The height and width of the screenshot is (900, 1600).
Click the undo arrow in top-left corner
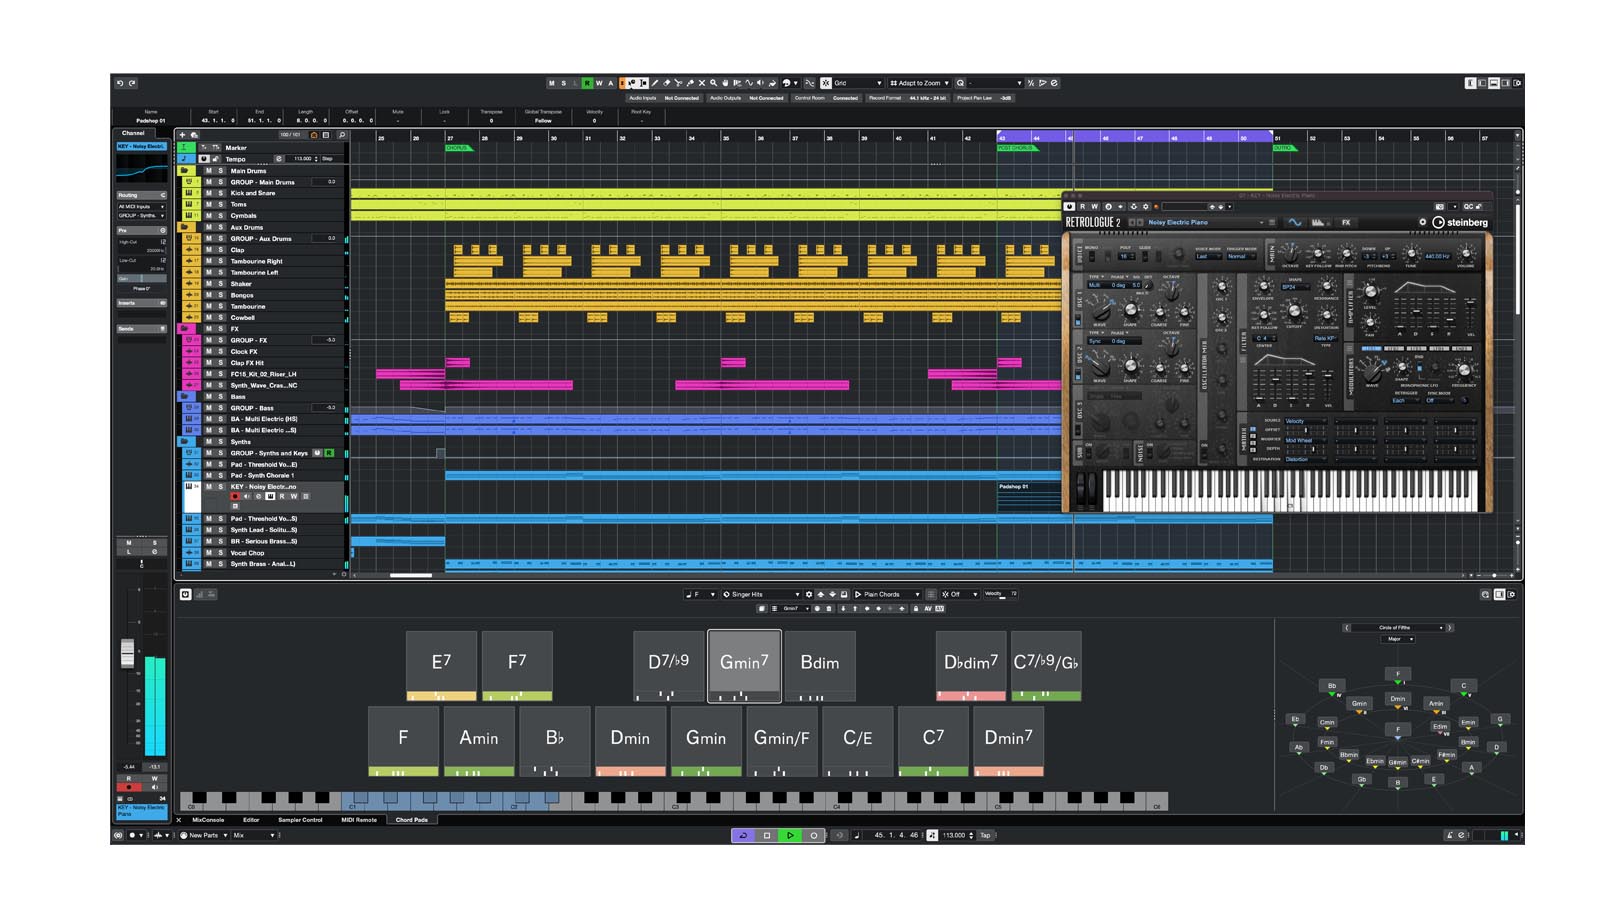pyautogui.click(x=120, y=83)
